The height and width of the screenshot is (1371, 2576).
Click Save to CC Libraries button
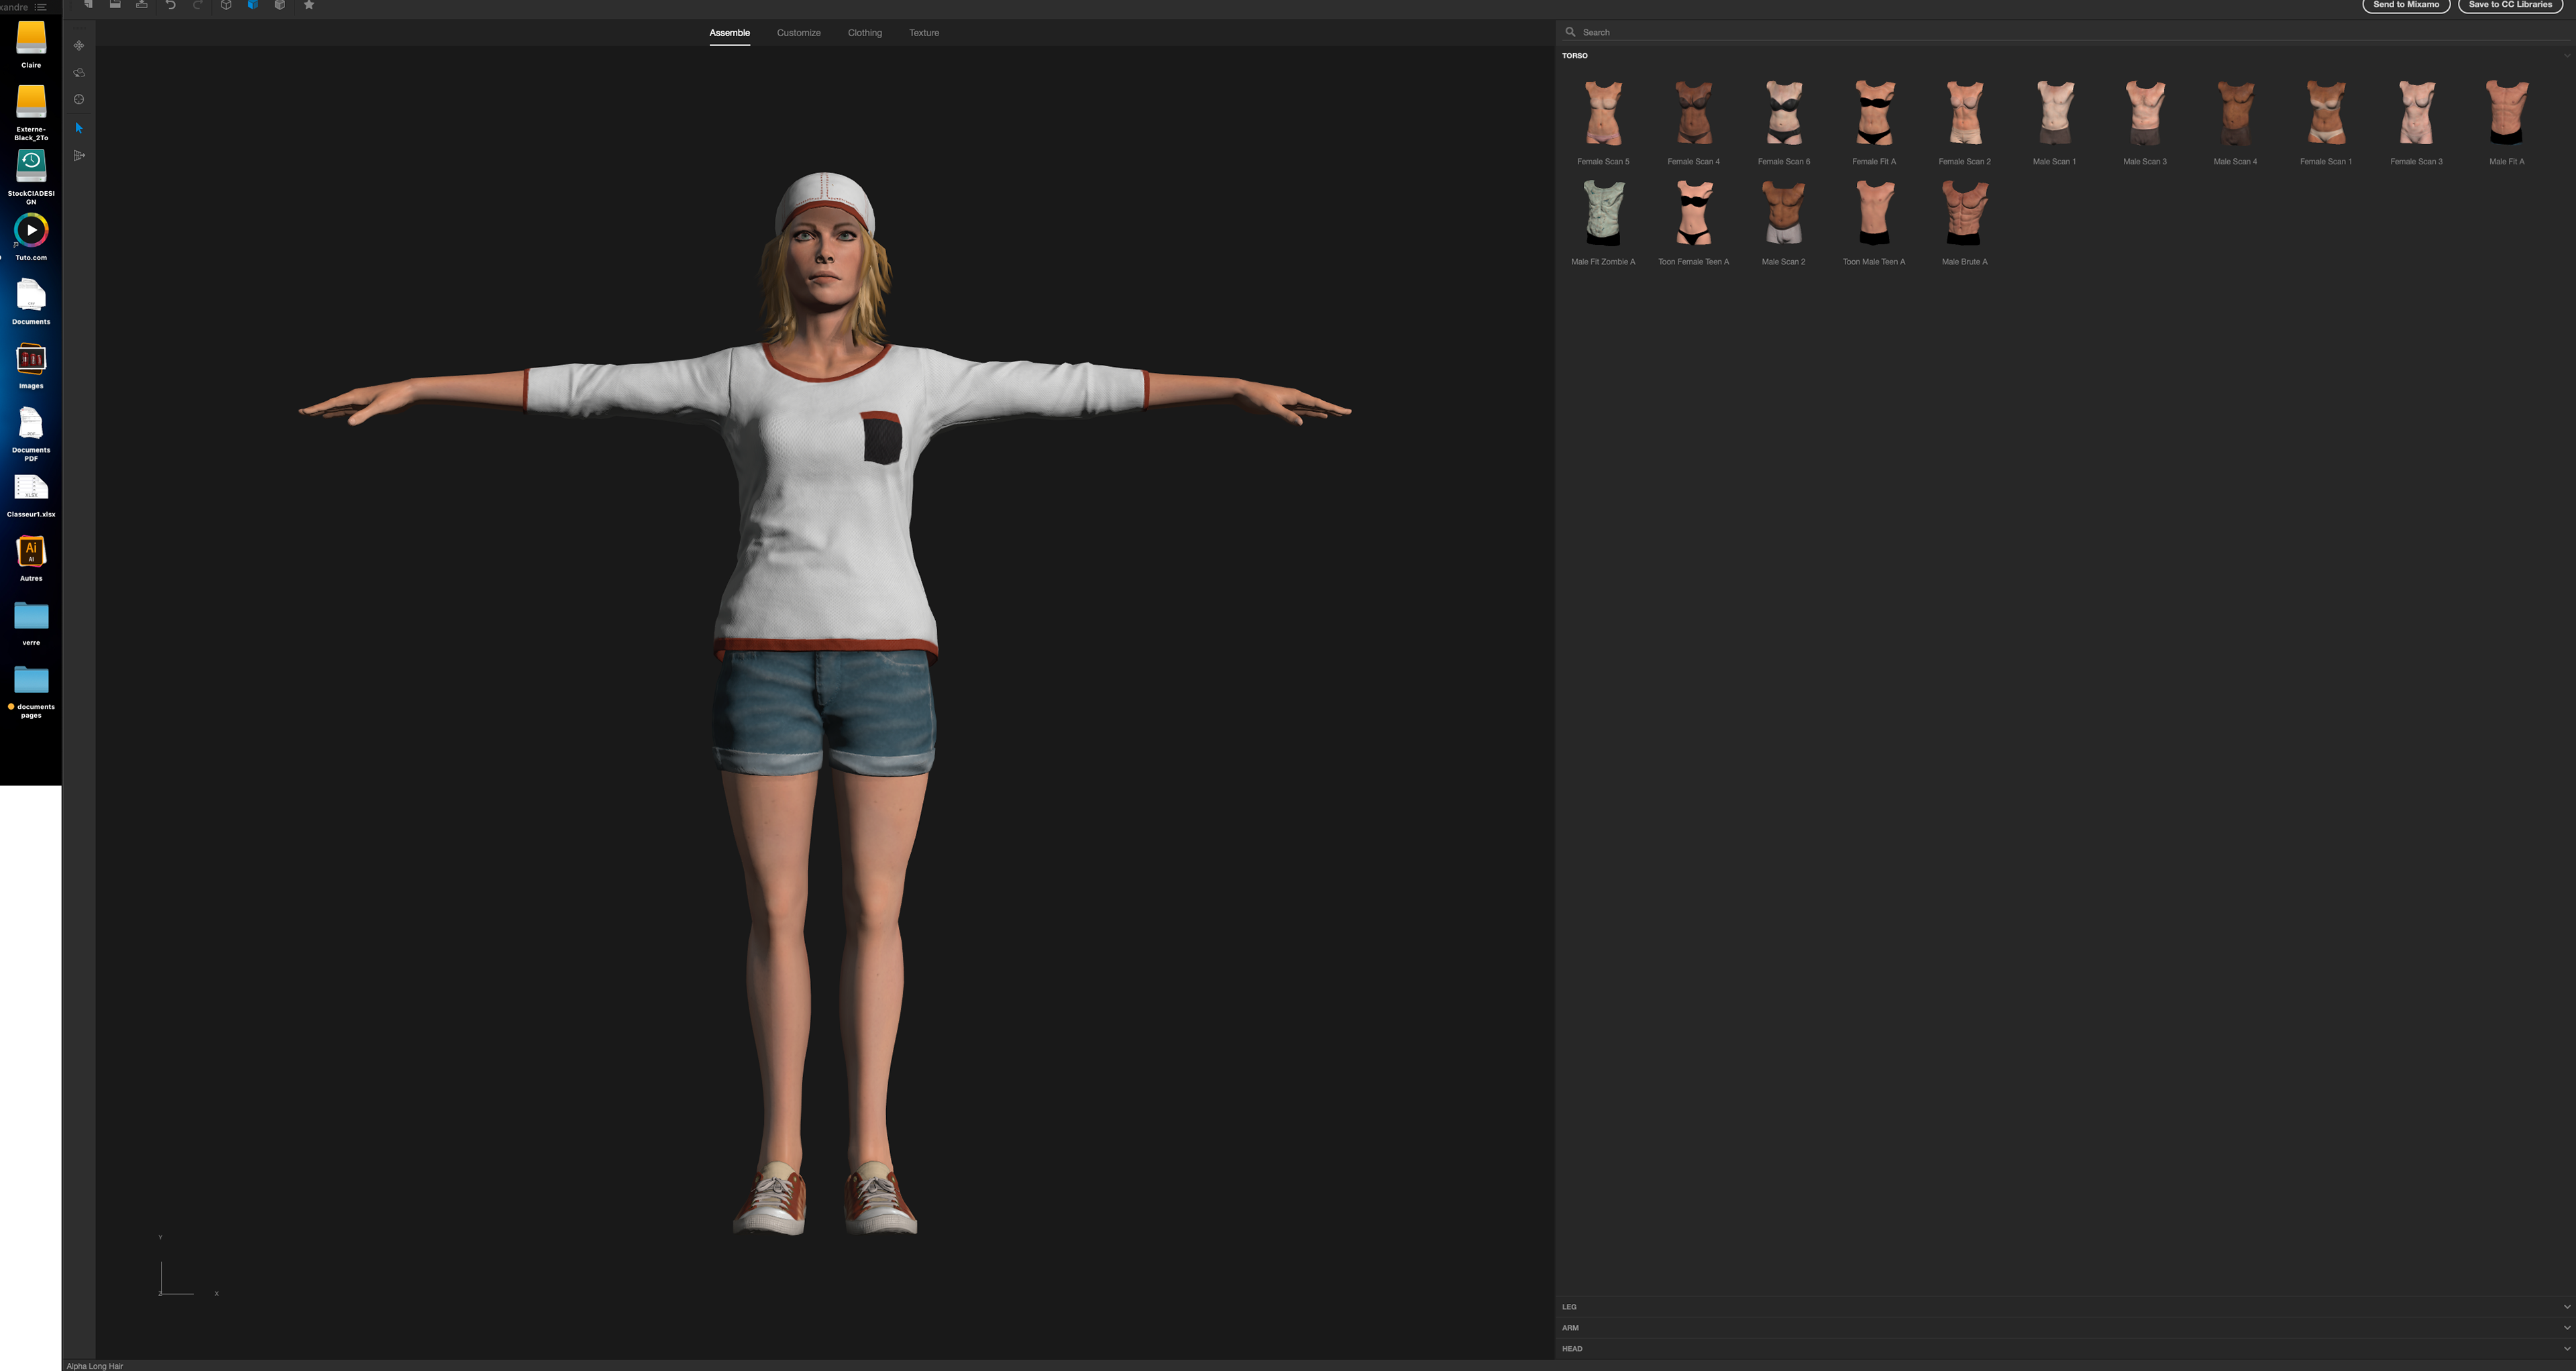(2510, 5)
